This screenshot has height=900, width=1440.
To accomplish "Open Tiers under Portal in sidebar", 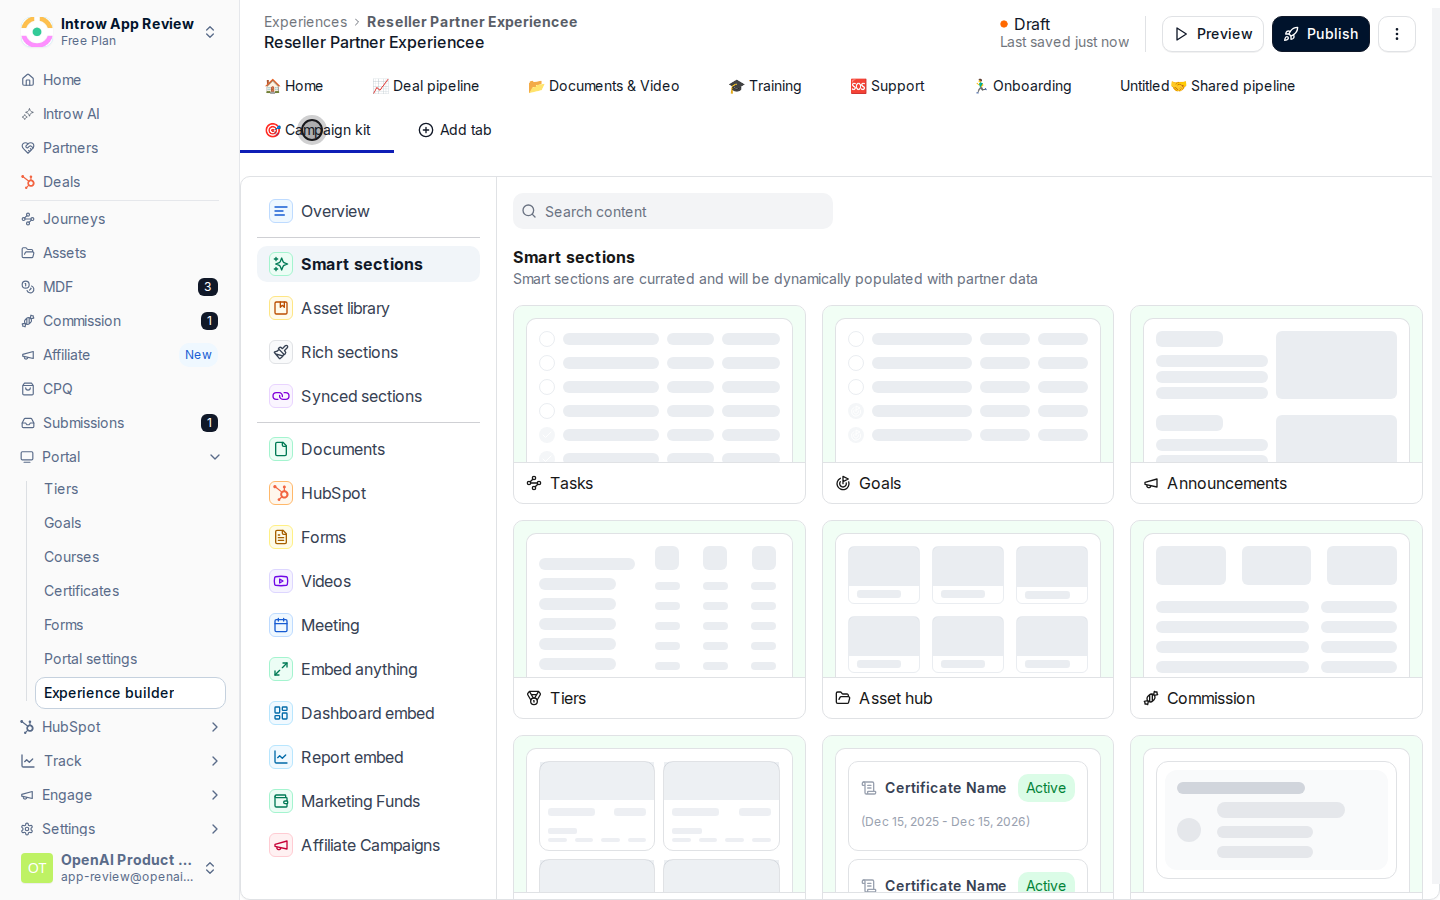I will 61,489.
